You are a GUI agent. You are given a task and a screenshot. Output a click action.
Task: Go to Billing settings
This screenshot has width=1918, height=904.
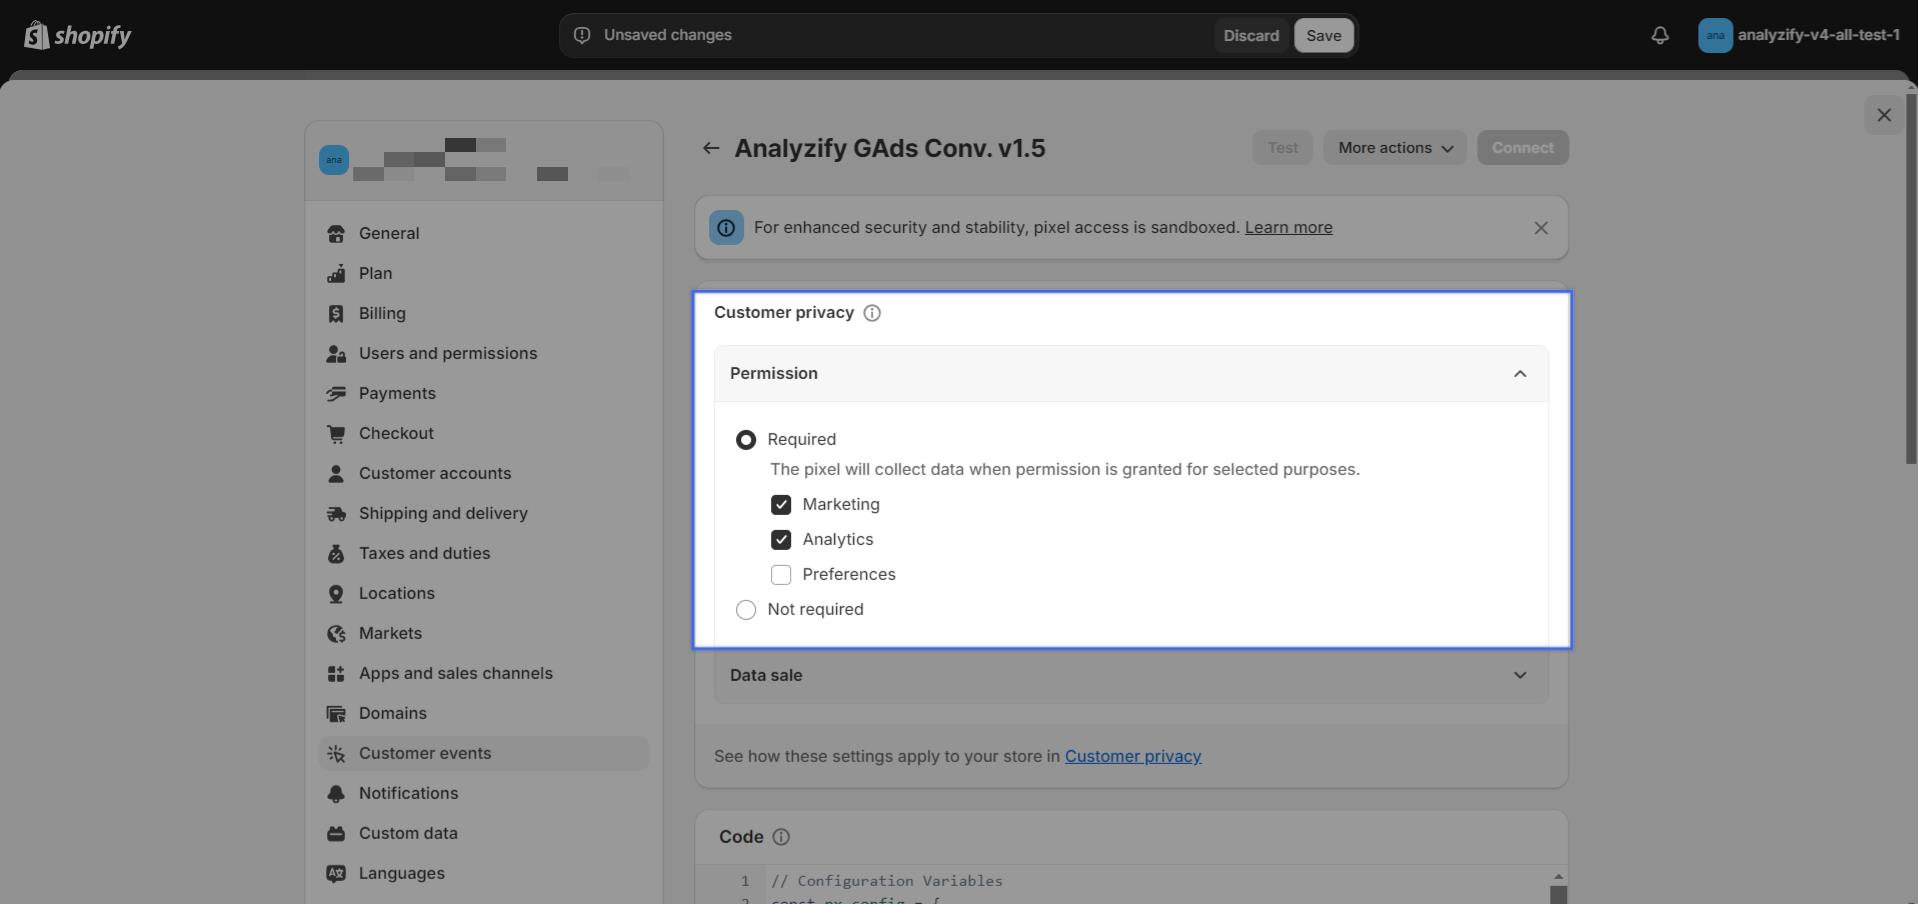(x=484, y=313)
